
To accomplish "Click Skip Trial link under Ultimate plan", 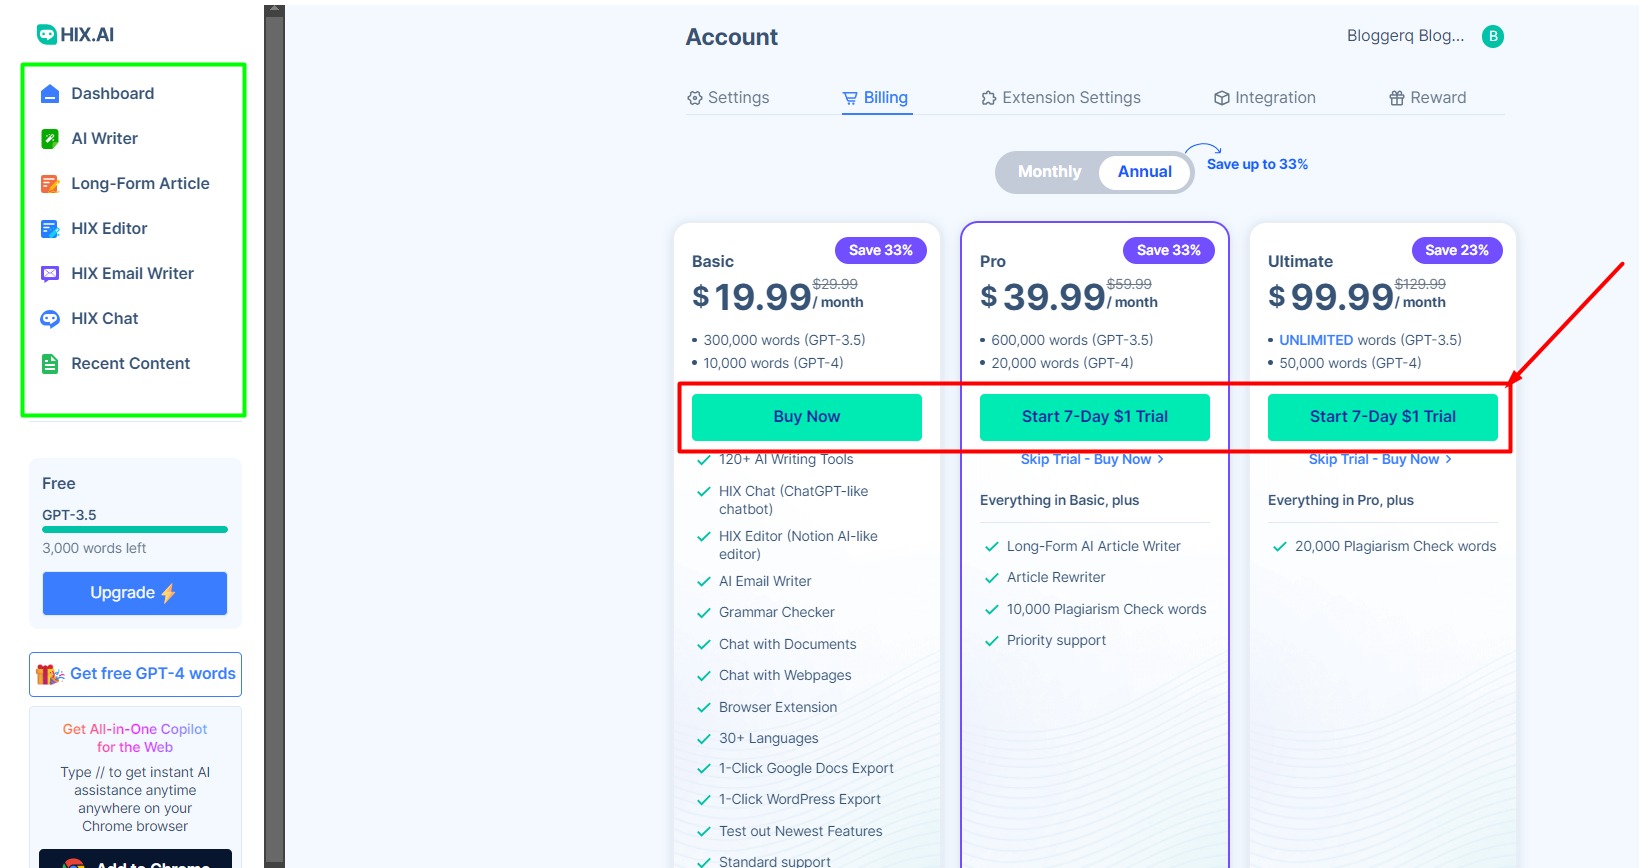I will point(1379,460).
